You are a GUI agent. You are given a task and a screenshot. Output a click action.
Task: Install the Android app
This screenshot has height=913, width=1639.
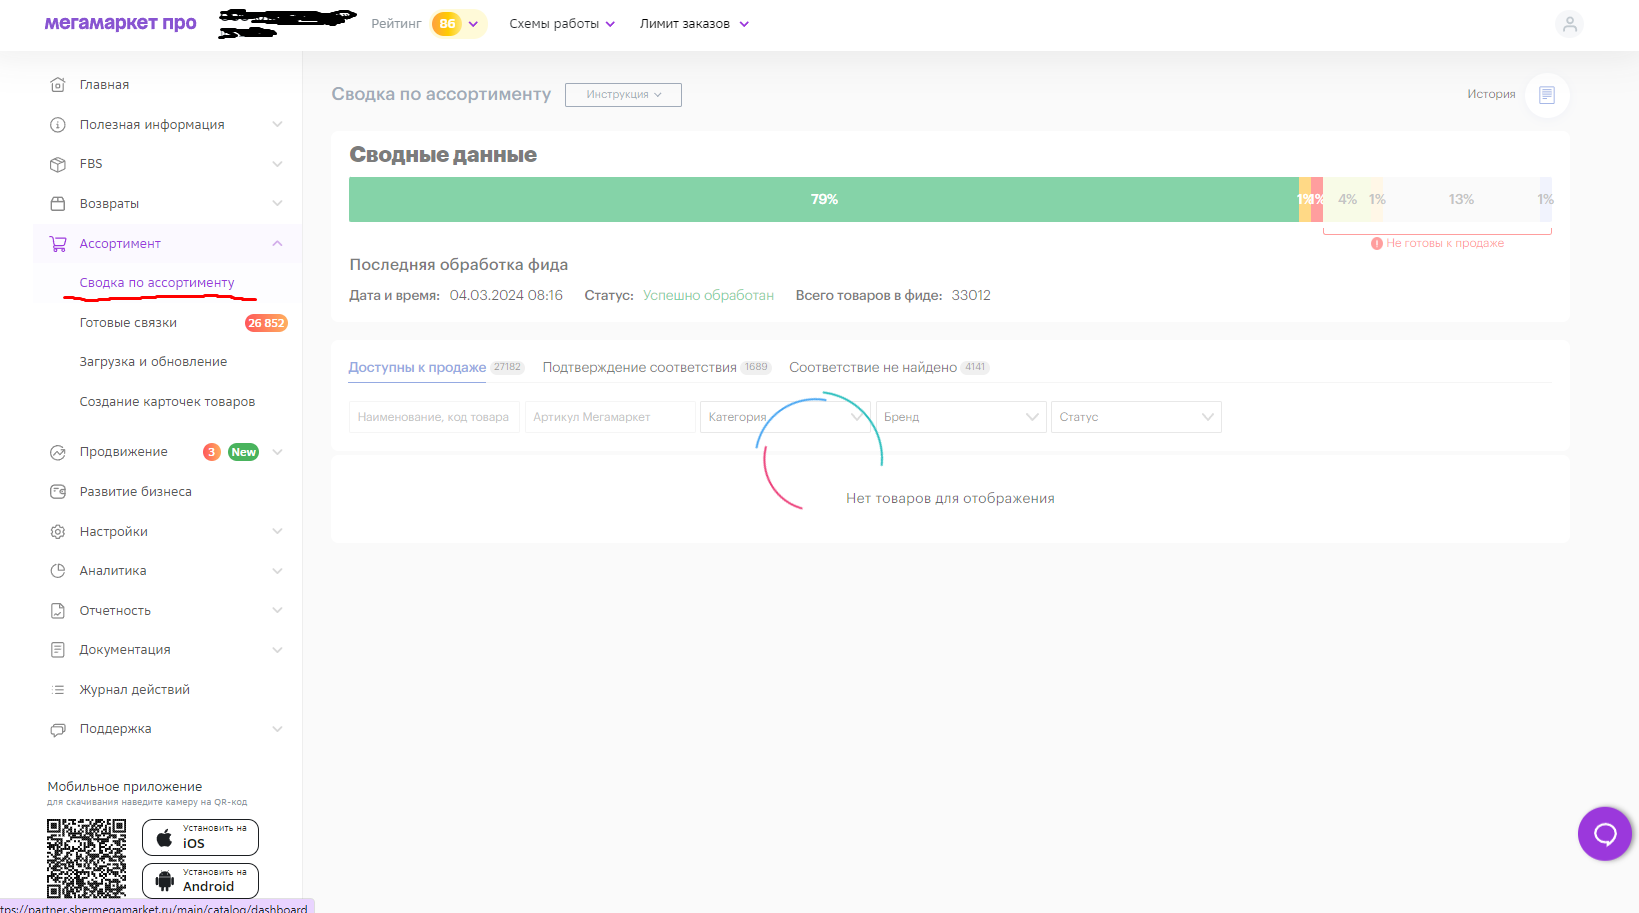click(x=200, y=880)
